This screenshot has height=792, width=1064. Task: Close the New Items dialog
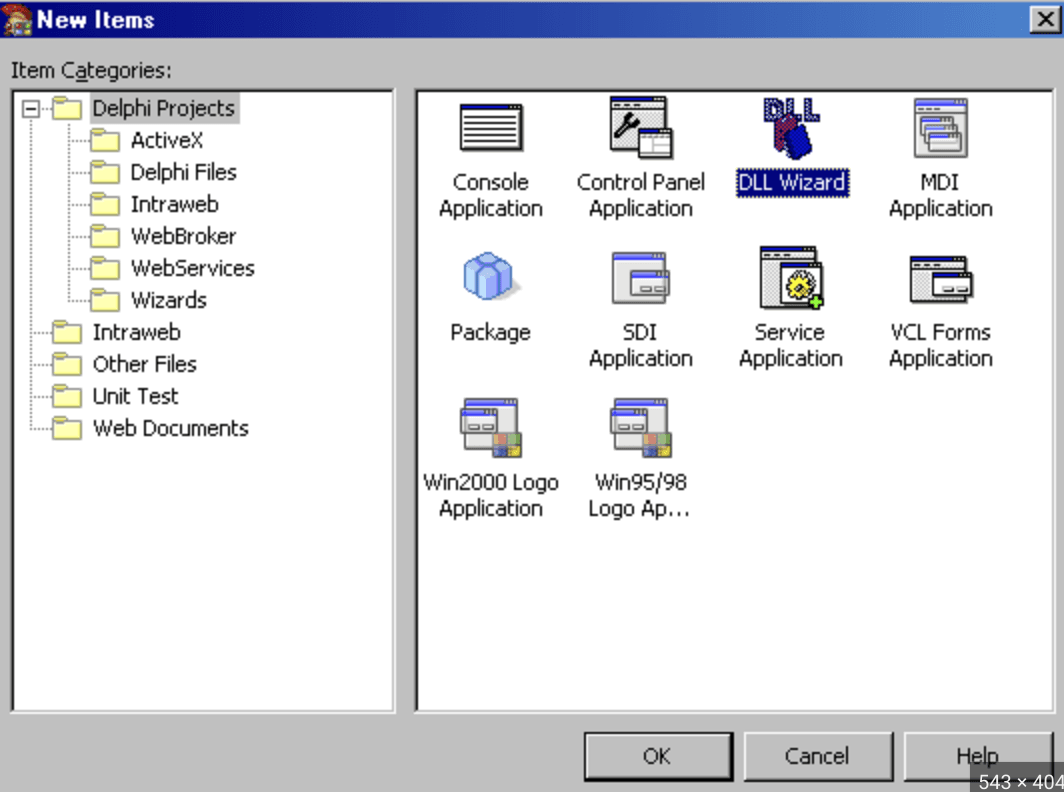coord(1046,19)
